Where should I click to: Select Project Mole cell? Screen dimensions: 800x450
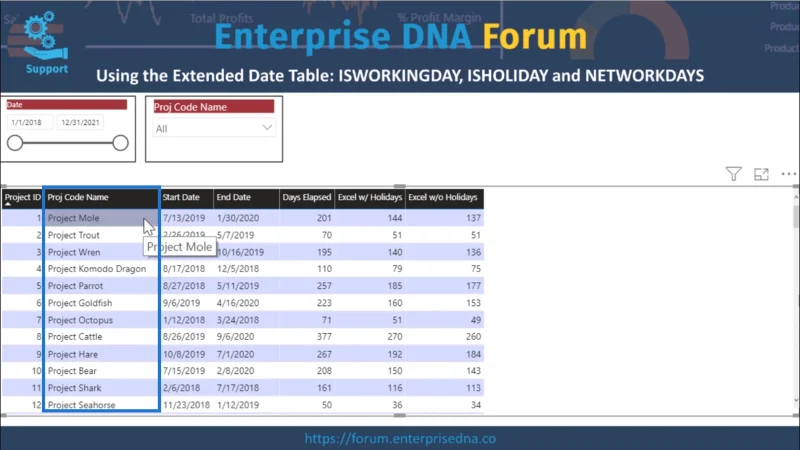[73, 218]
